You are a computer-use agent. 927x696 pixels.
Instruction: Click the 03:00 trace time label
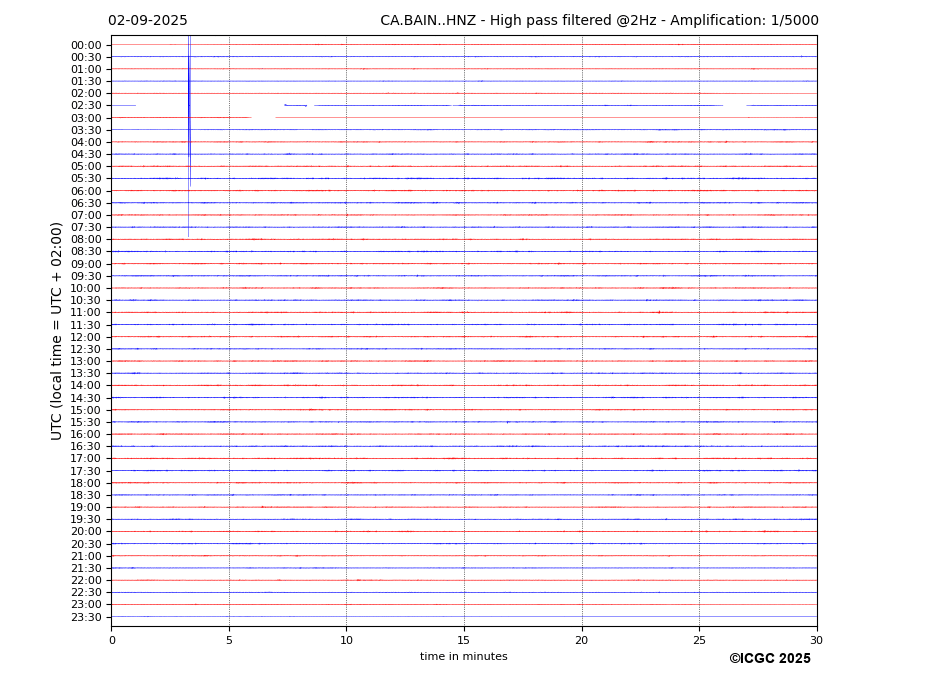(86, 118)
